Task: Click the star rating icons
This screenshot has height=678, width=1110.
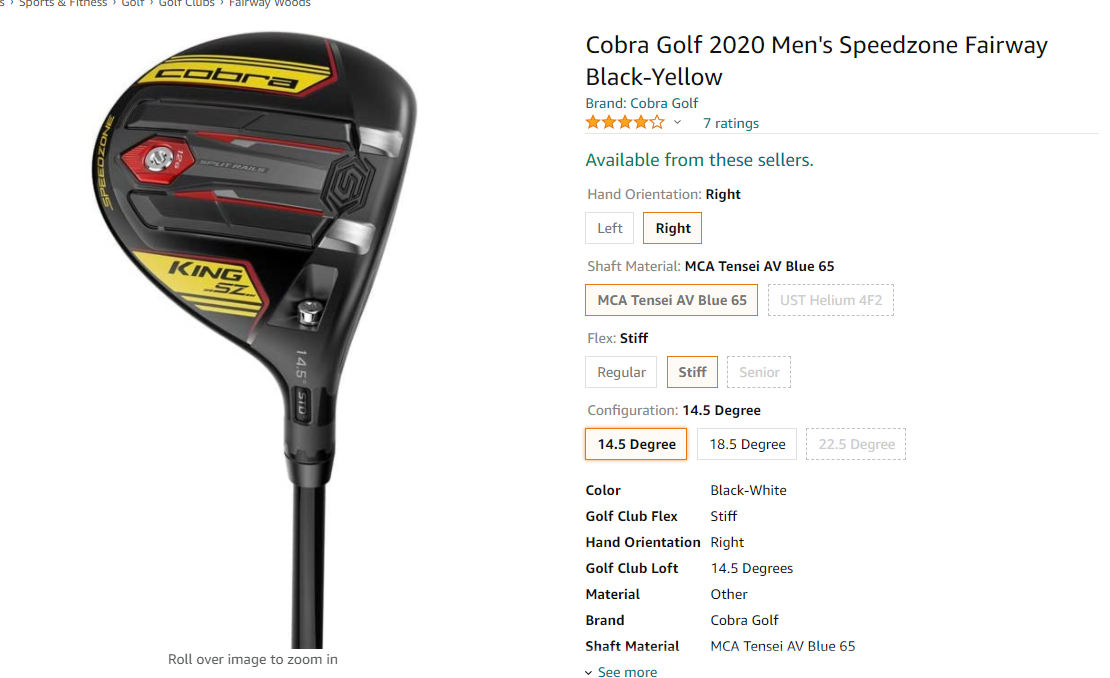Action: pyautogui.click(x=625, y=122)
